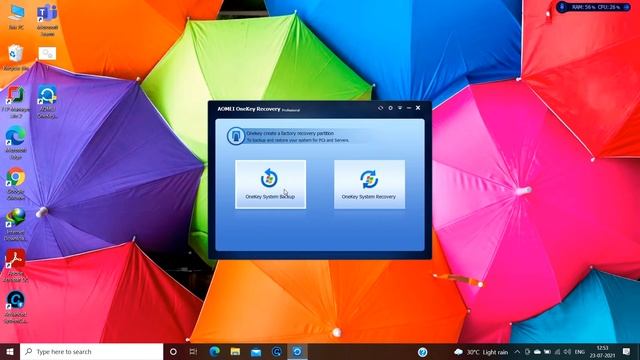
Task: Click the refresh icon in AOMEI title bar
Action: coord(380,108)
